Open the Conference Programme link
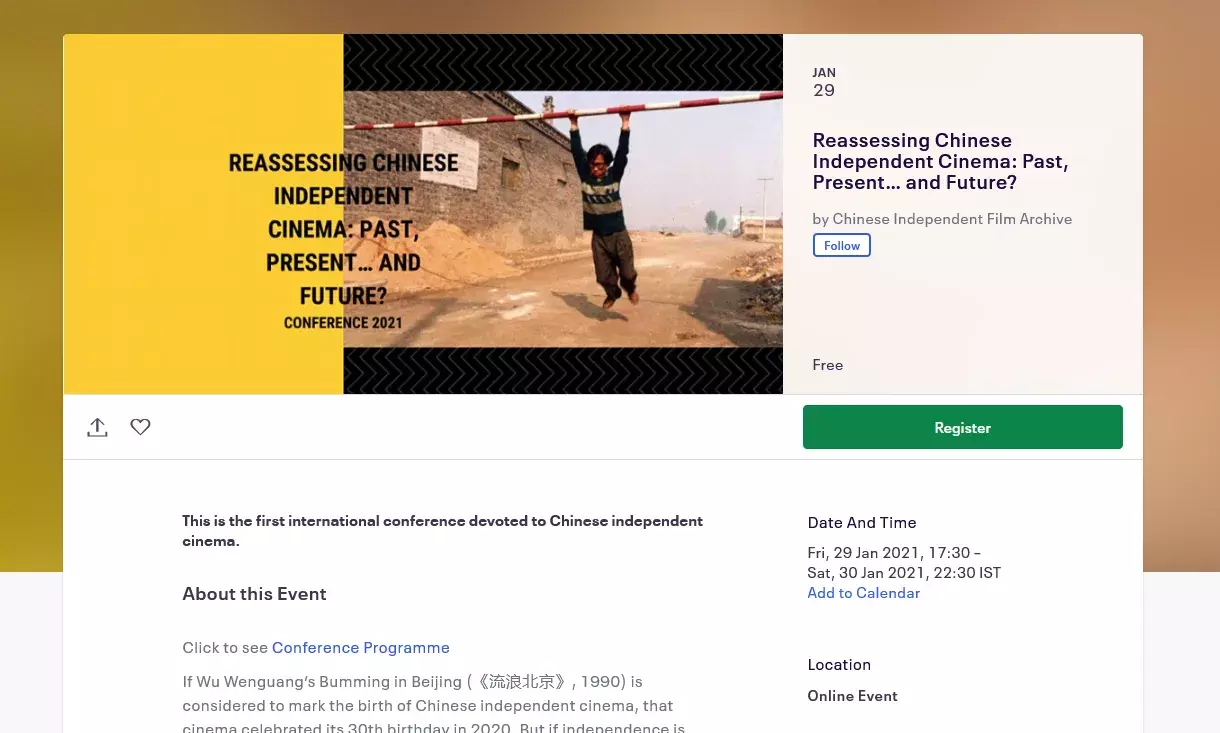This screenshot has width=1220, height=733. tap(360, 647)
